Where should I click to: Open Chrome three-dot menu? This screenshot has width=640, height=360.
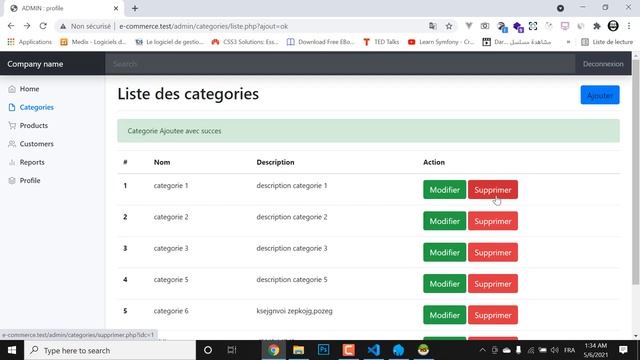[629, 26]
